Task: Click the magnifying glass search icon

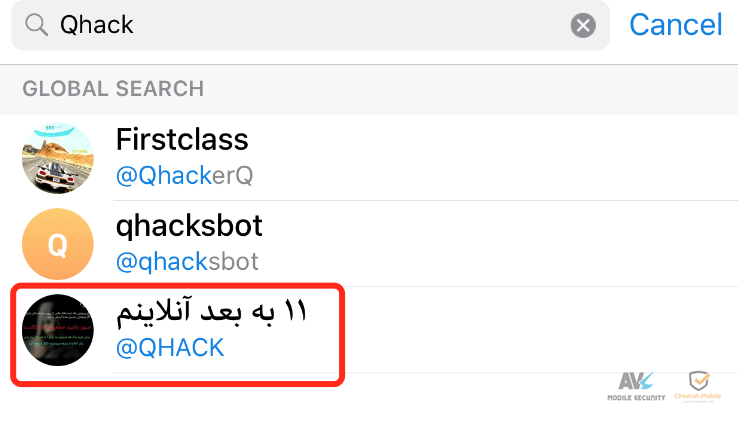Action: click(36, 25)
